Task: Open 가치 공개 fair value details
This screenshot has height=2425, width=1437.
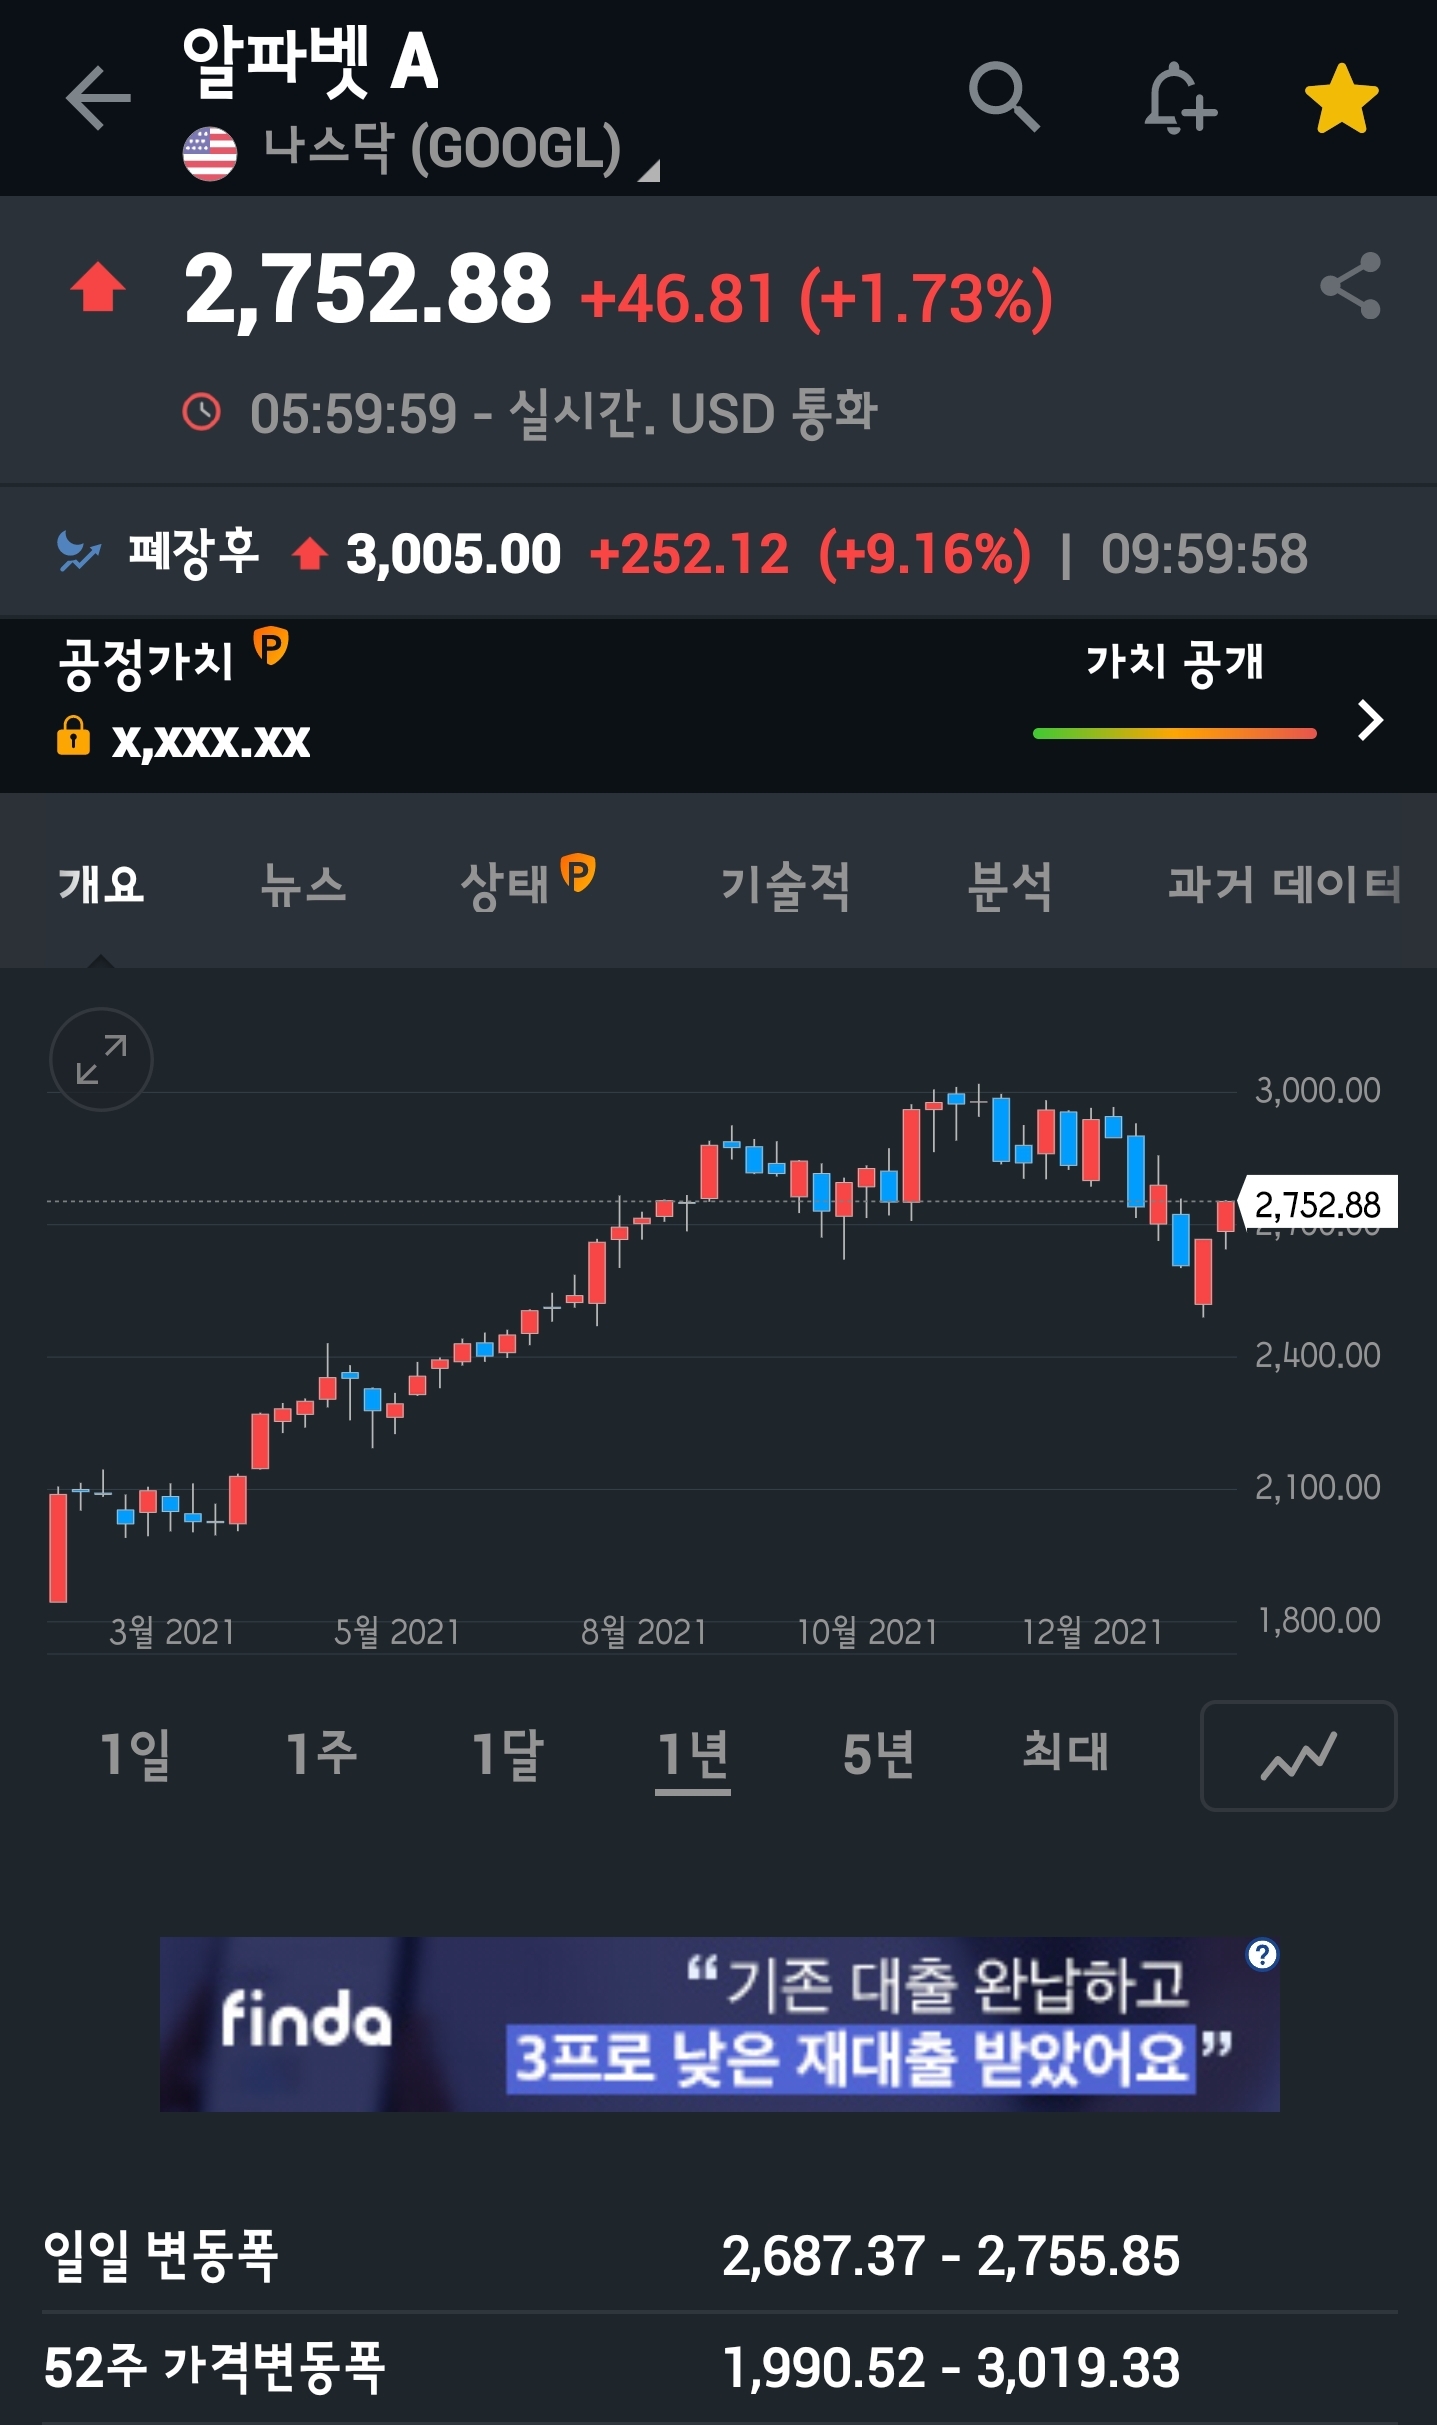Action: [1174, 662]
